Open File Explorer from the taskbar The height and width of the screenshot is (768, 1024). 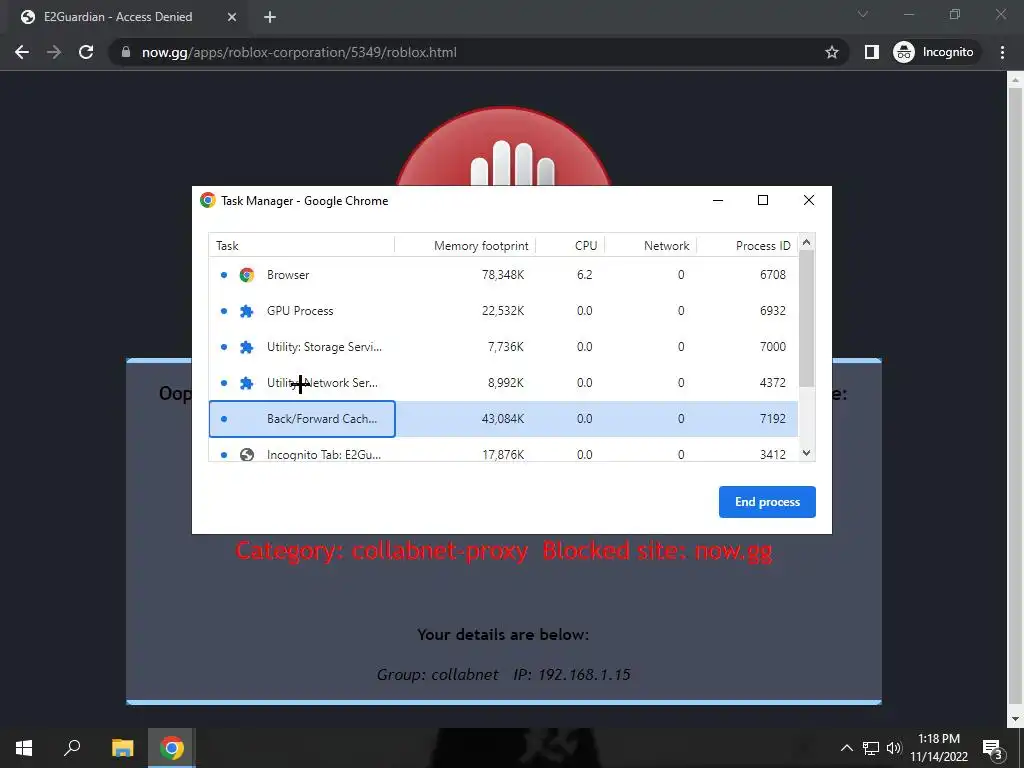(122, 748)
